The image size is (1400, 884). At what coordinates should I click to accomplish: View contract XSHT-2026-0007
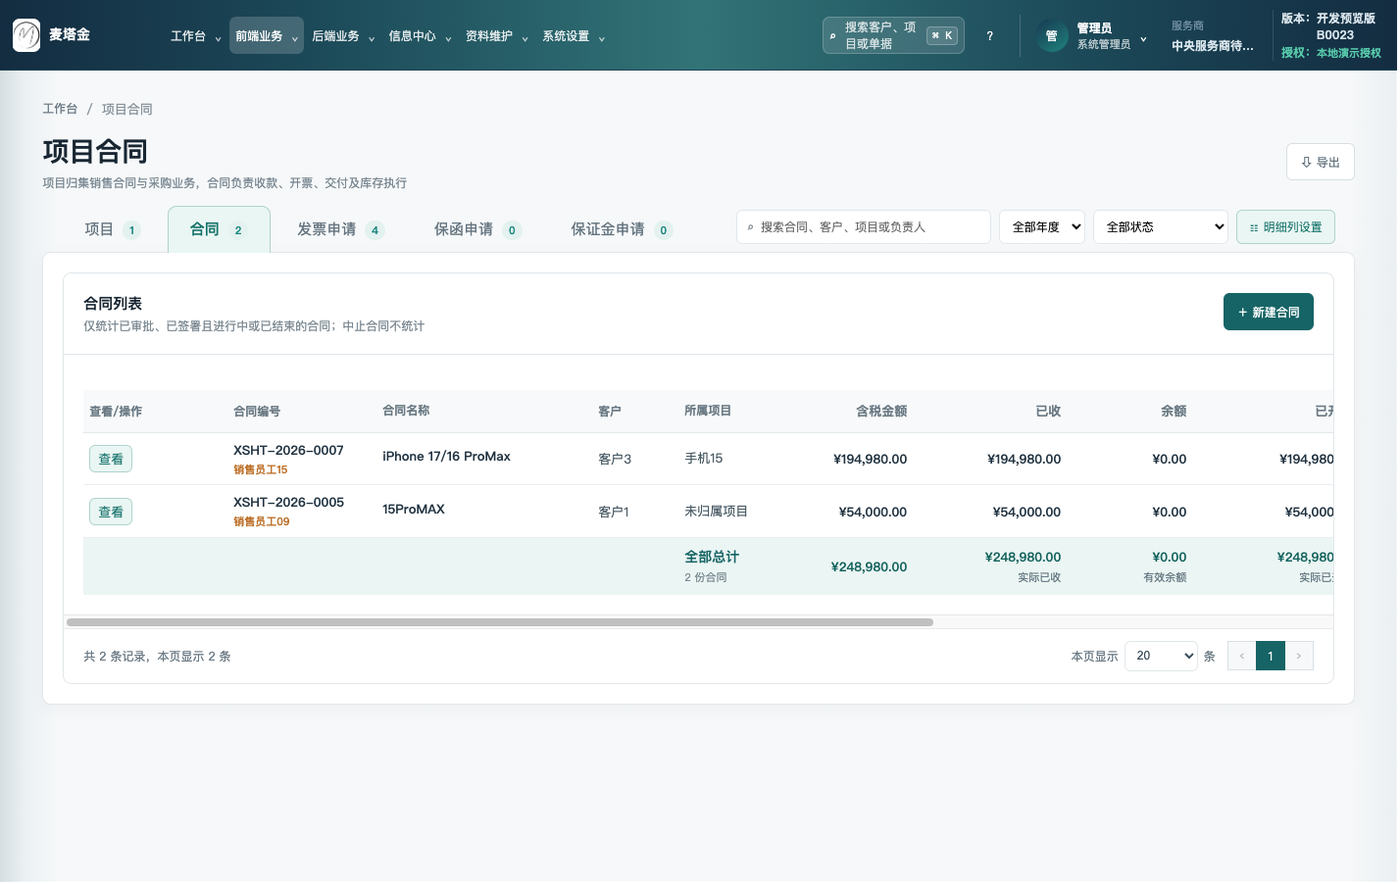(x=111, y=460)
